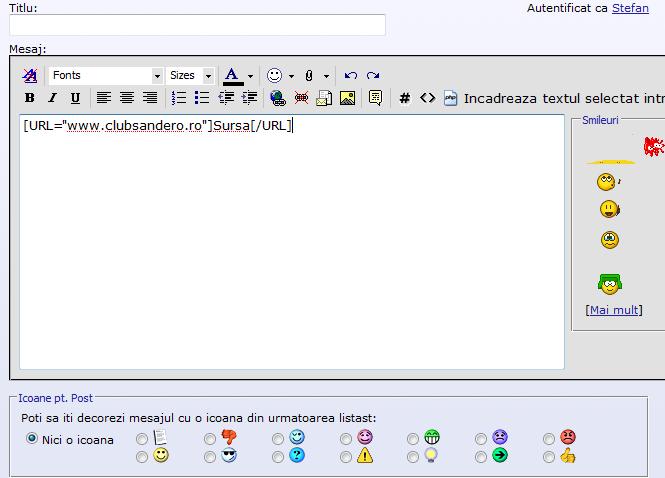Screen dimensions: 665x478
Task: Click into the Titlu input field
Action: [x=197, y=26]
